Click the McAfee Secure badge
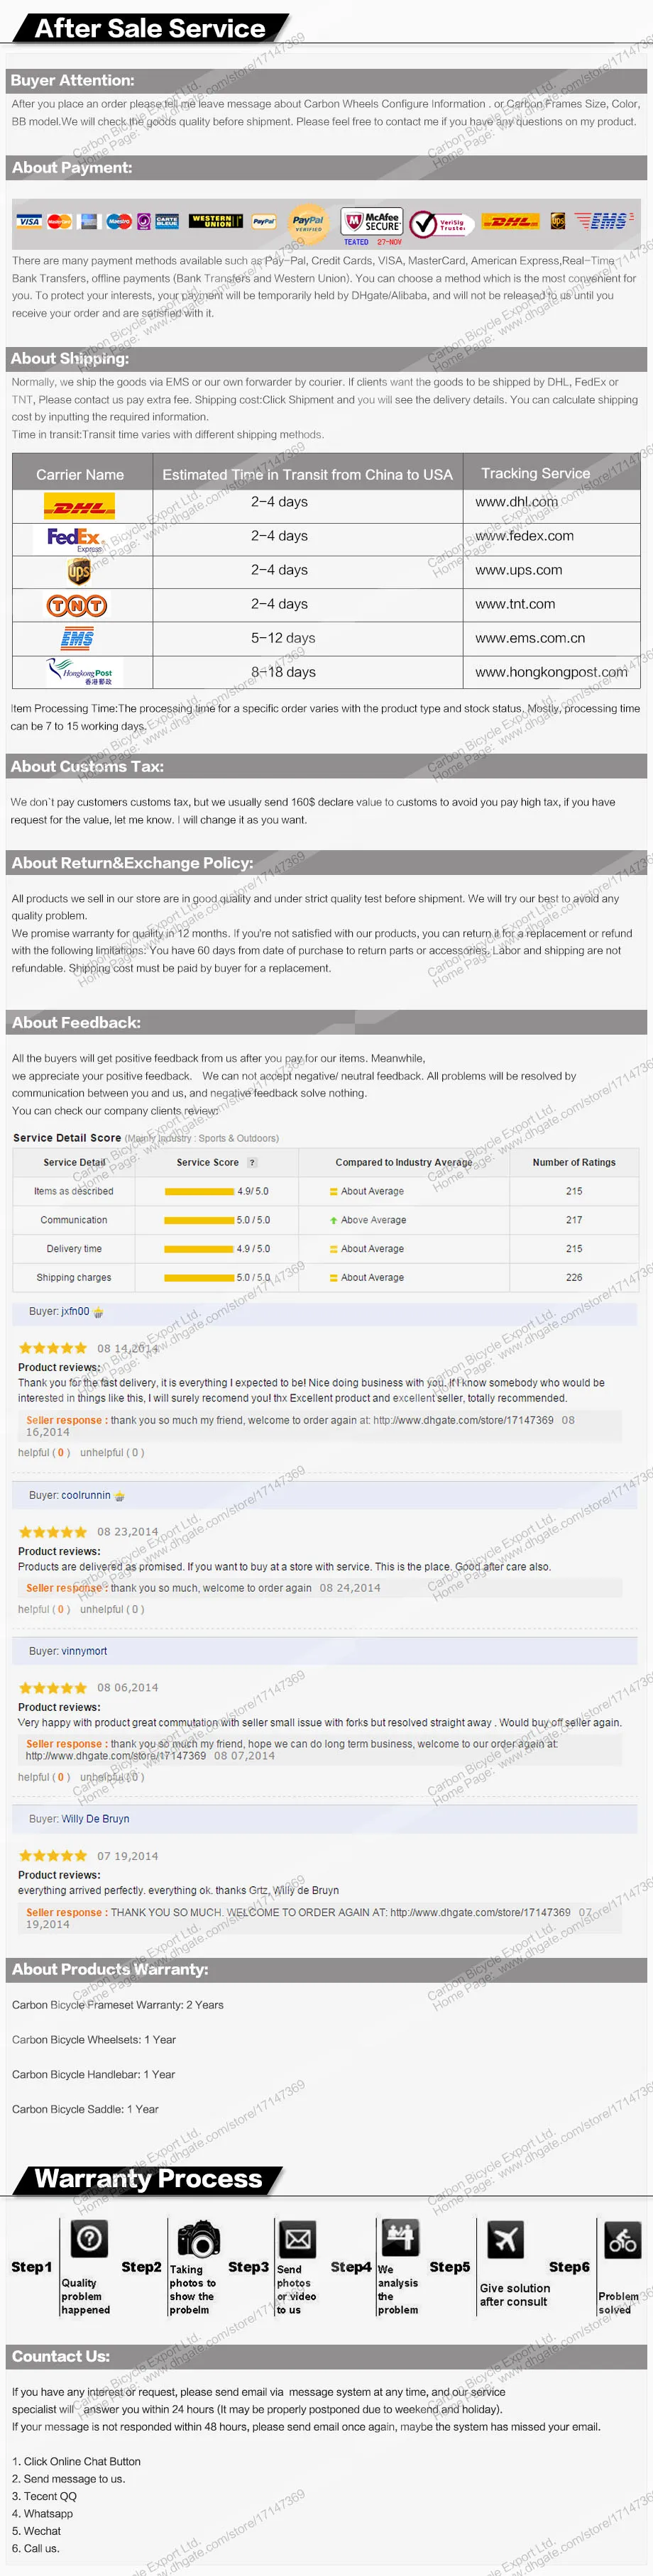This screenshot has height=2576, width=653. pyautogui.click(x=372, y=222)
